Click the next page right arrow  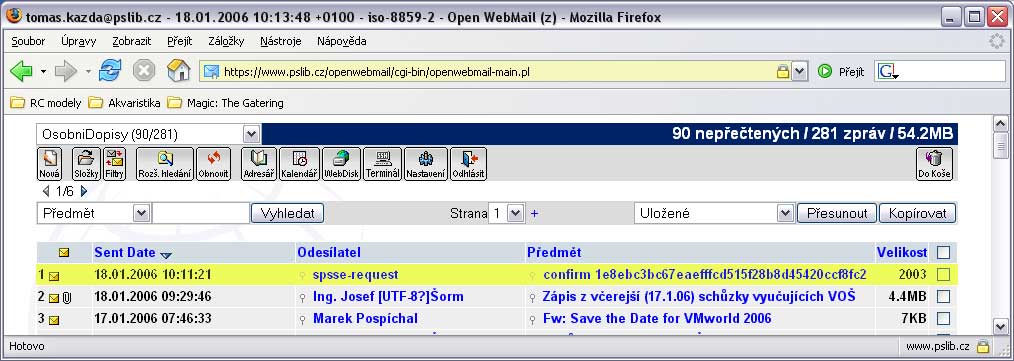click(83, 191)
